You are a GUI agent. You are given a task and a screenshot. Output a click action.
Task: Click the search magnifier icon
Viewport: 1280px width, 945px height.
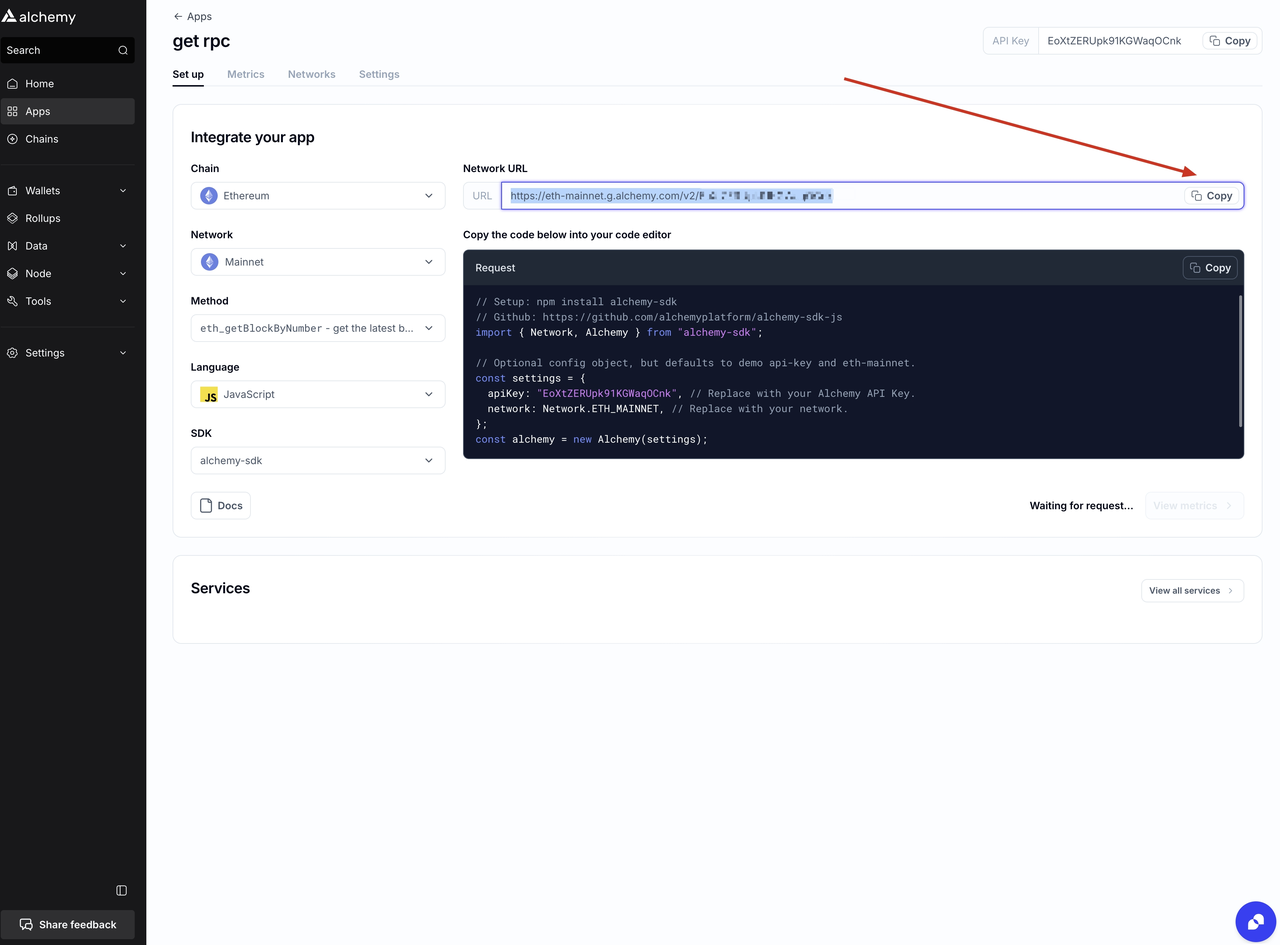(123, 50)
